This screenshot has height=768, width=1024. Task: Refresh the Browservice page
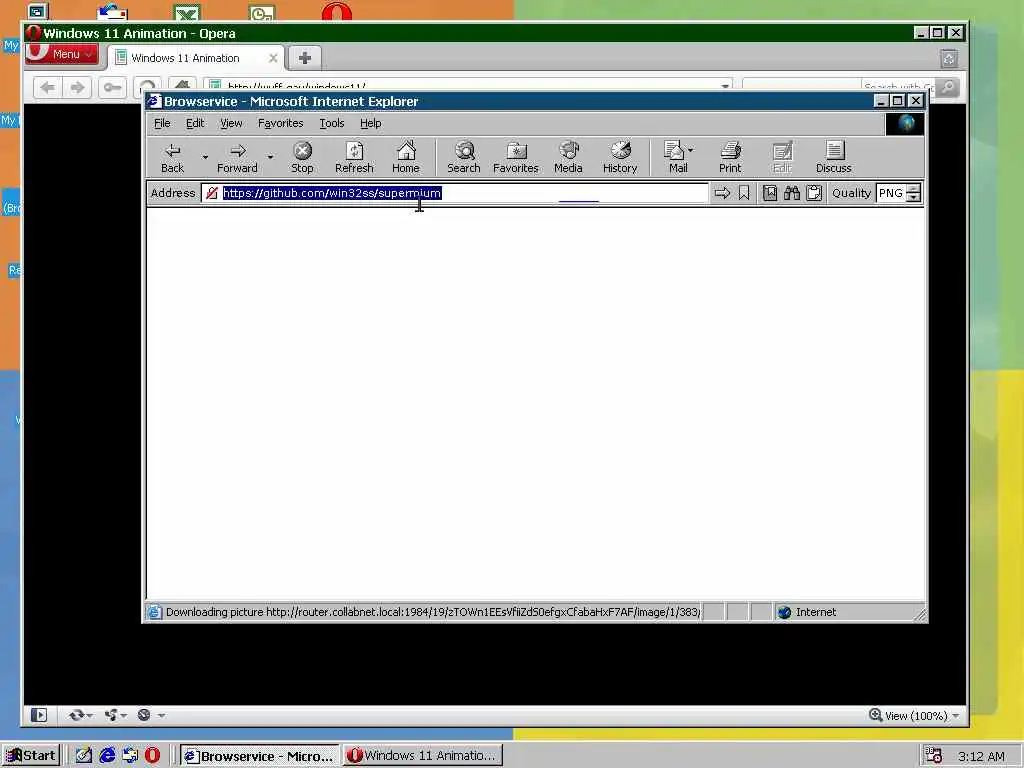tap(354, 157)
